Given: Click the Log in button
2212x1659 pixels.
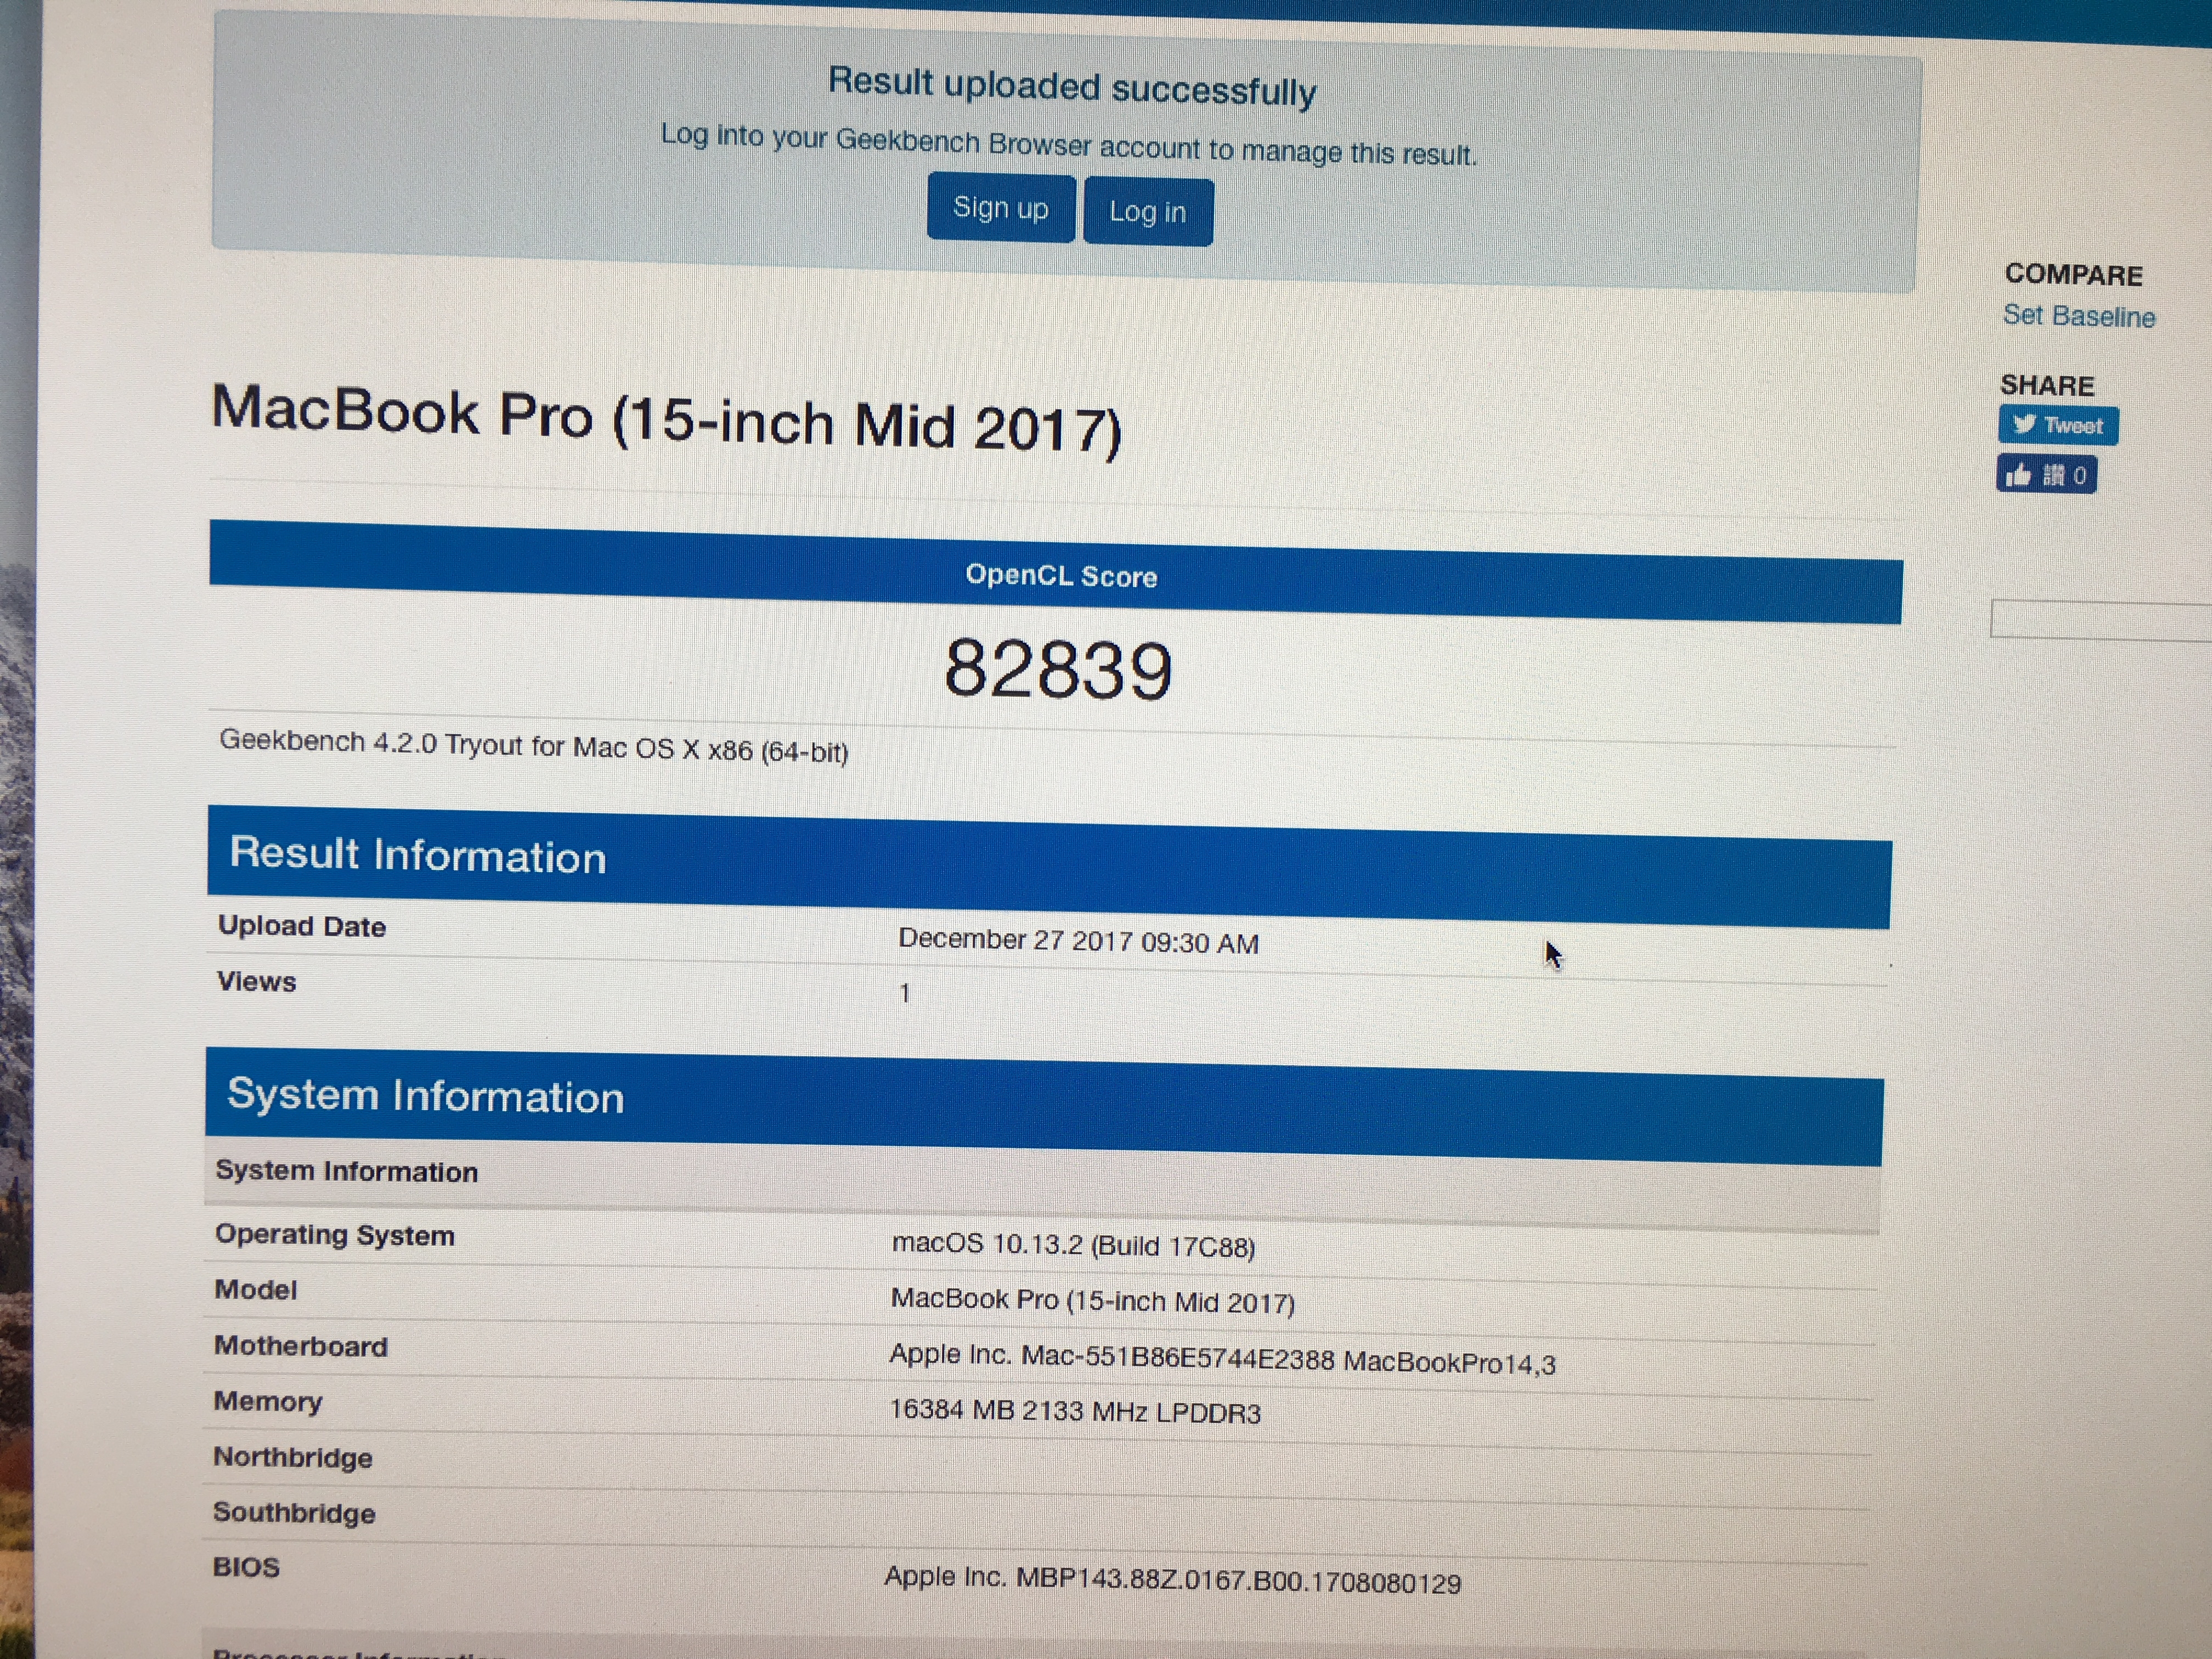Looking at the screenshot, I should [x=1148, y=211].
